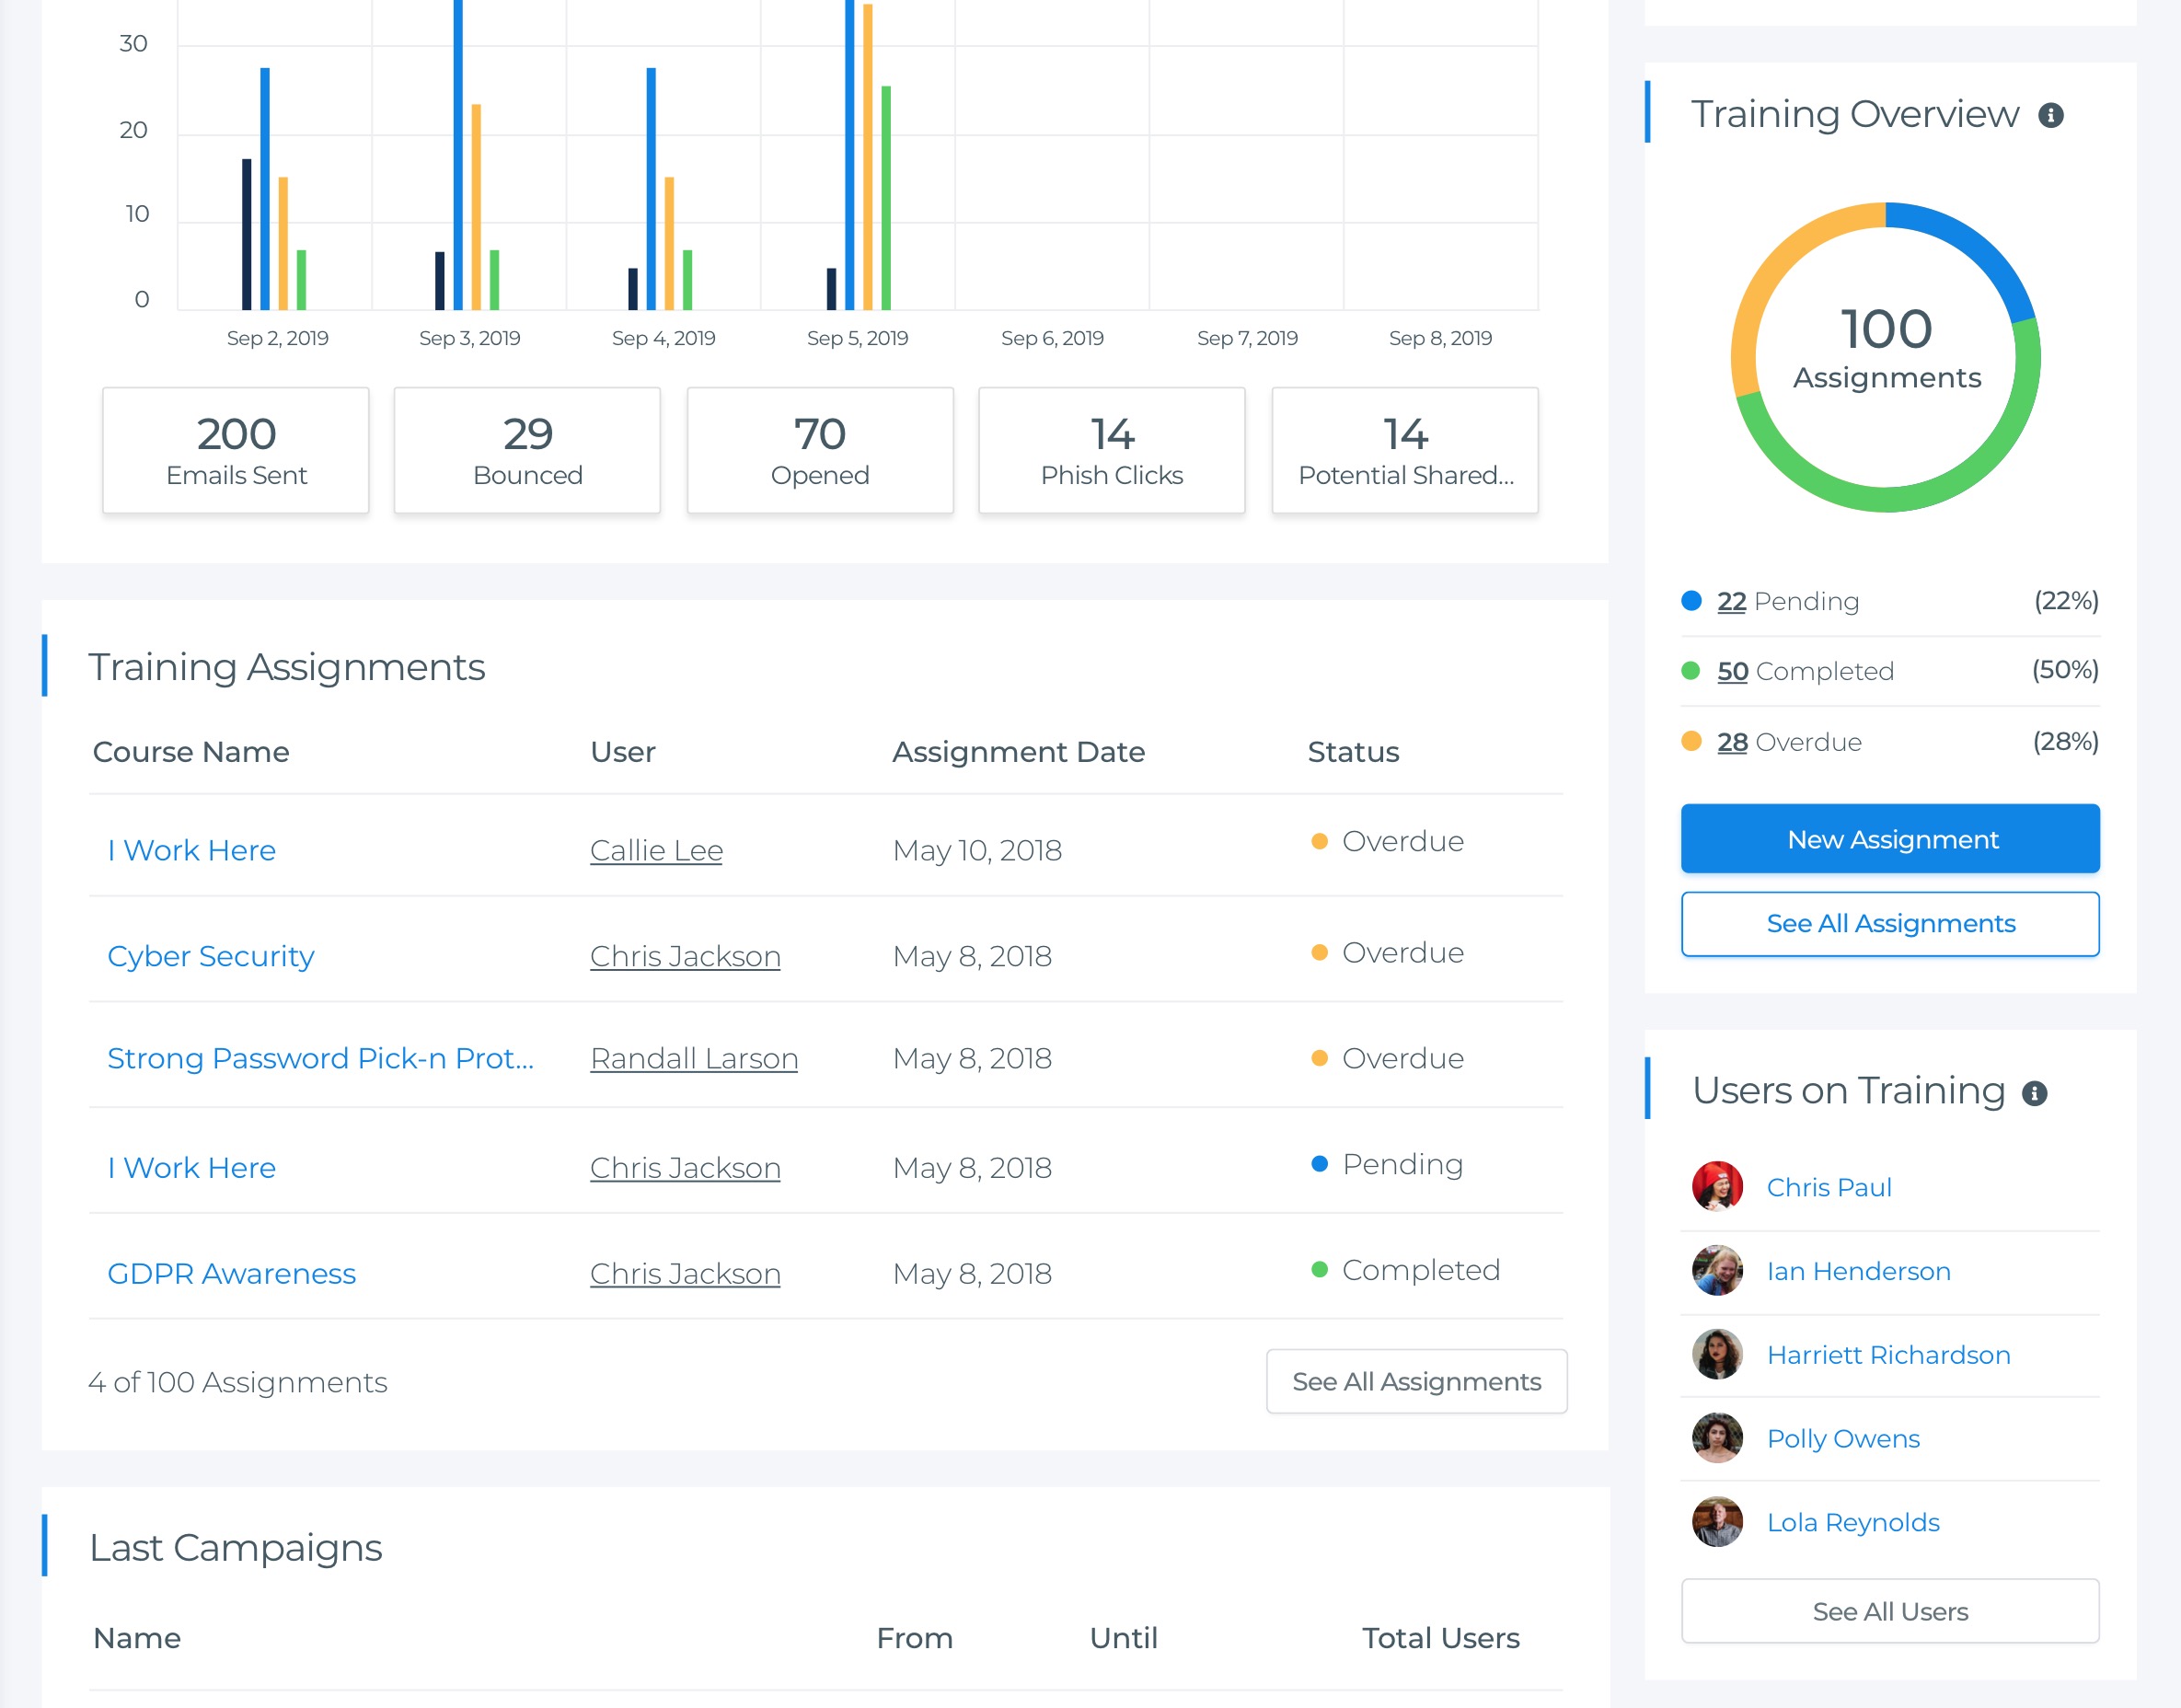Viewport: 2181px width, 1708px height.
Task: Open the Cyber Security course link
Action: [x=210, y=955]
